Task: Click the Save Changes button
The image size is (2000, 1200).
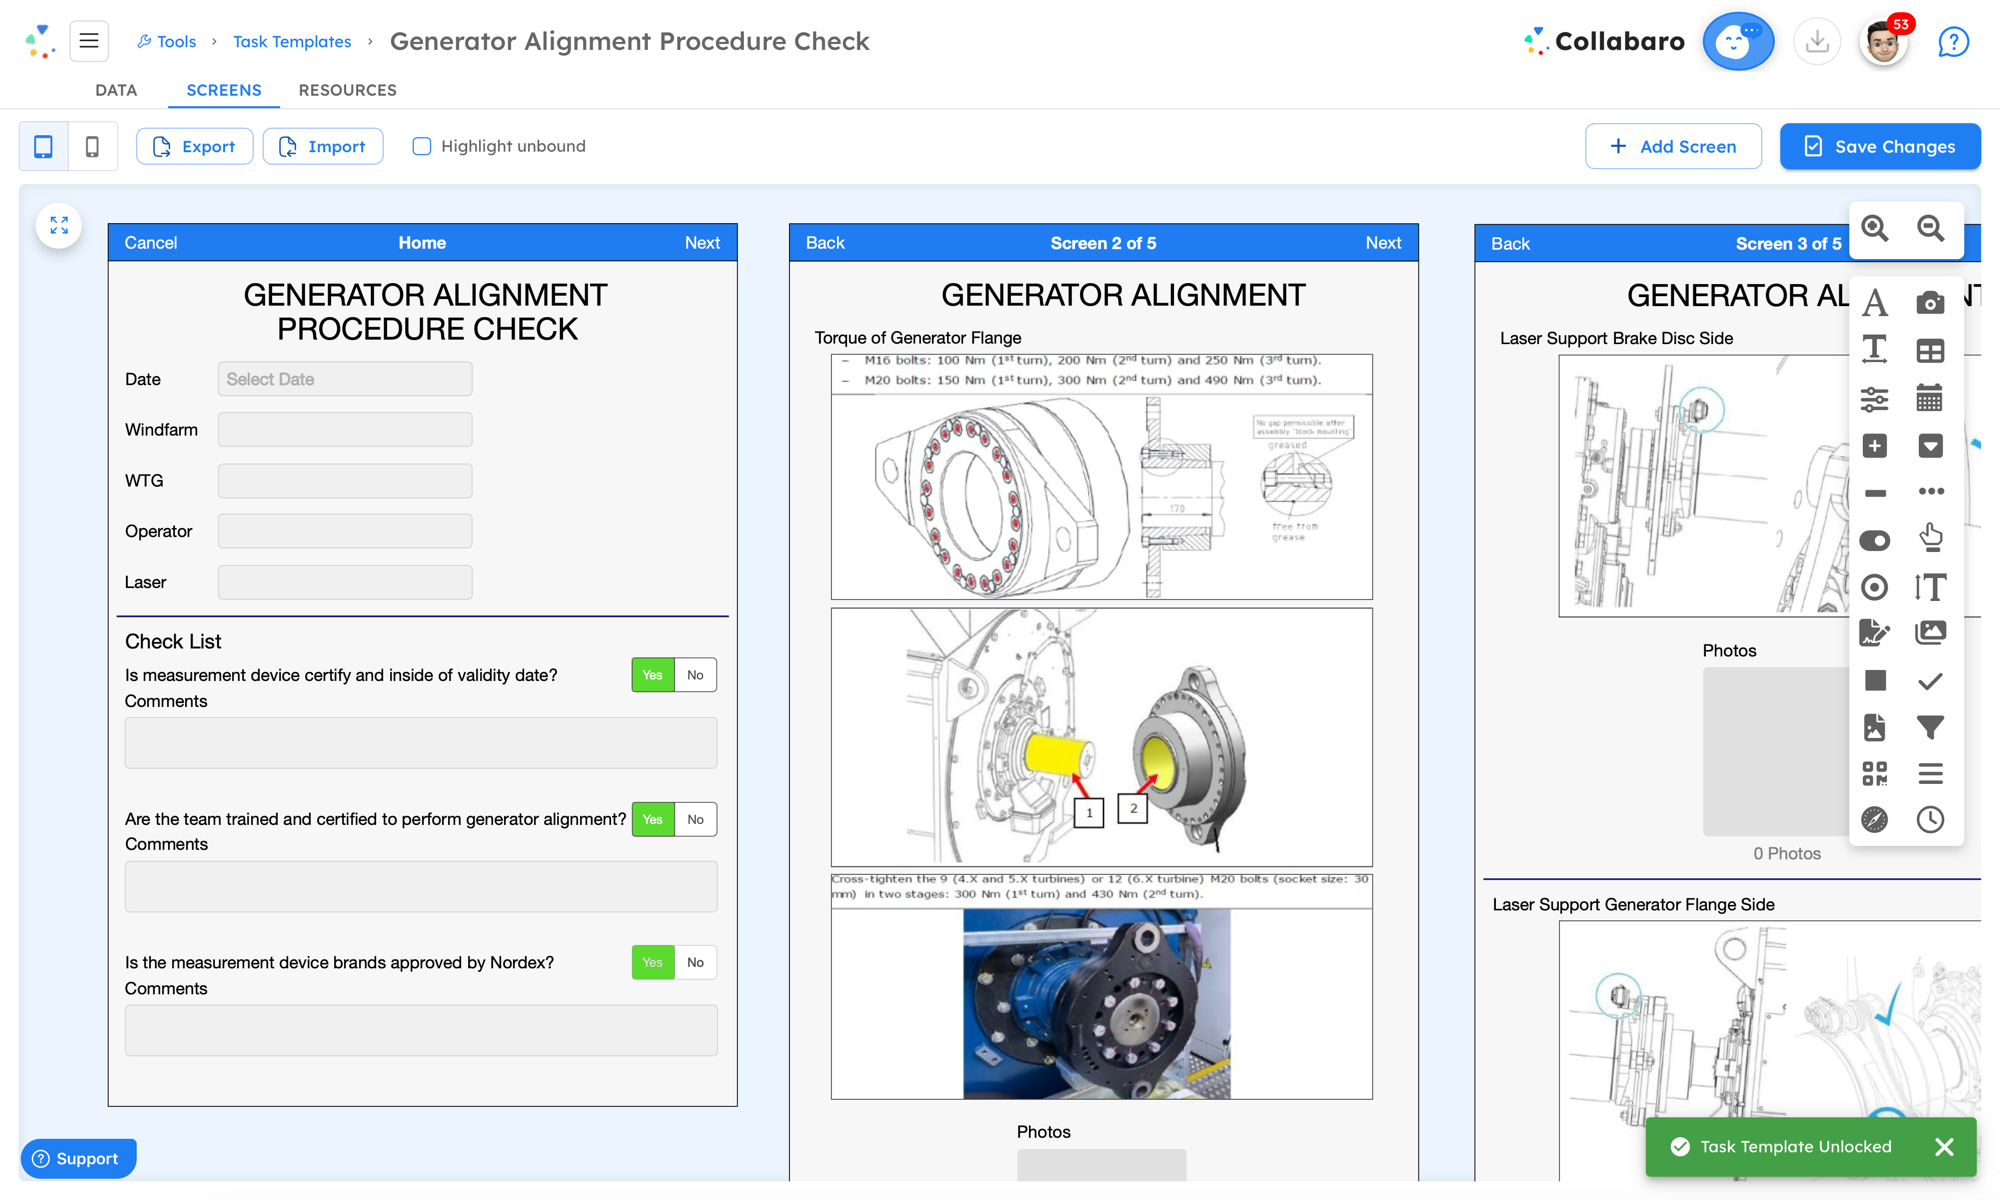Action: [1880, 147]
